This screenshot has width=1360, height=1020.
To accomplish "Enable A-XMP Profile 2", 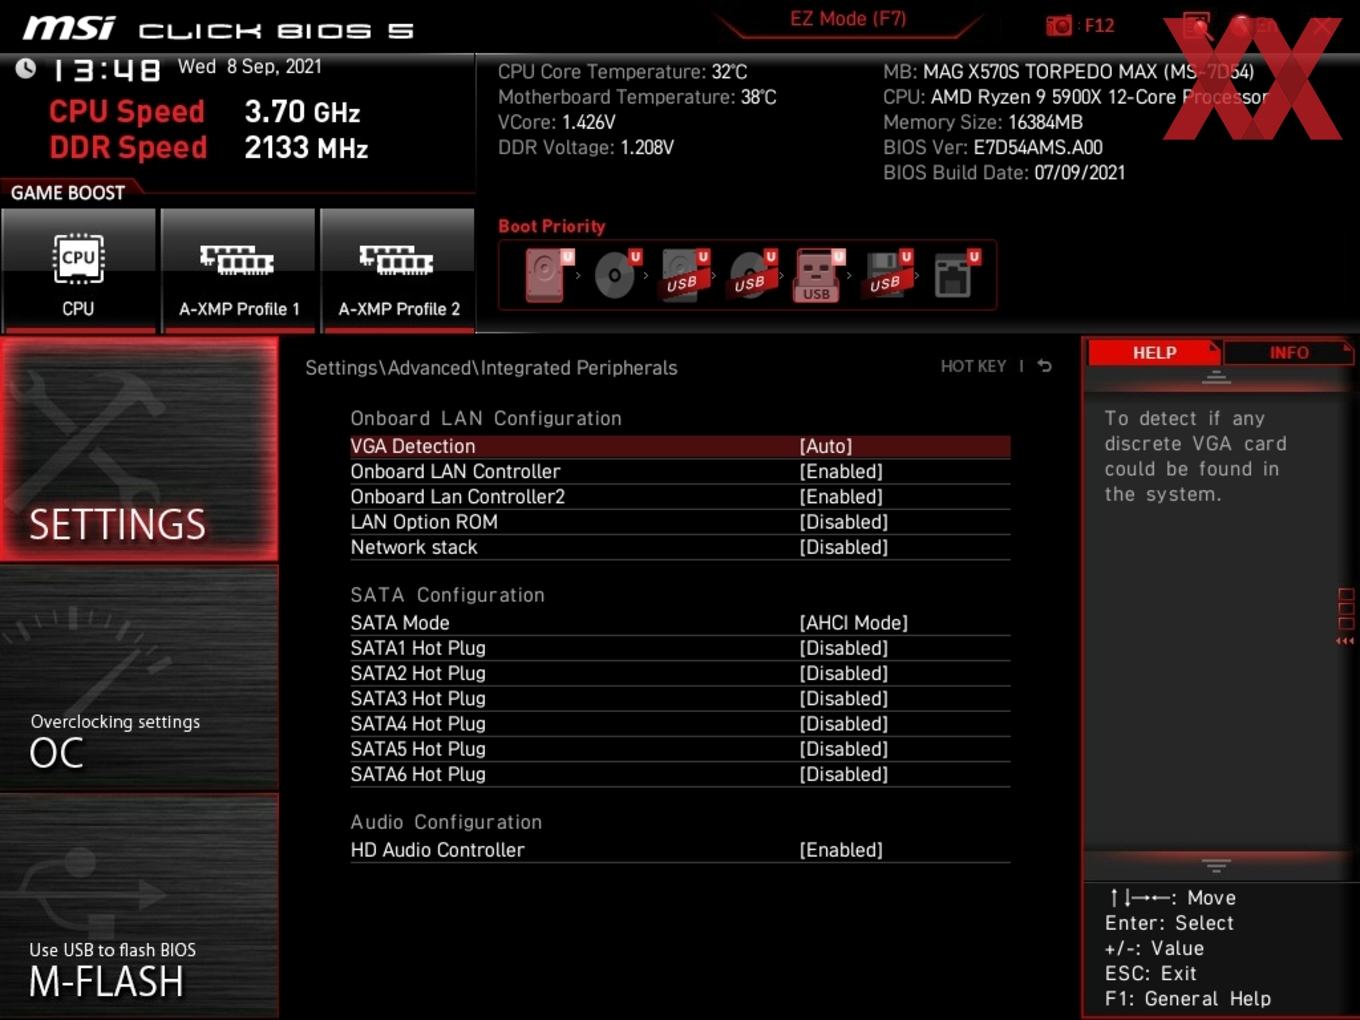I will coord(398,270).
